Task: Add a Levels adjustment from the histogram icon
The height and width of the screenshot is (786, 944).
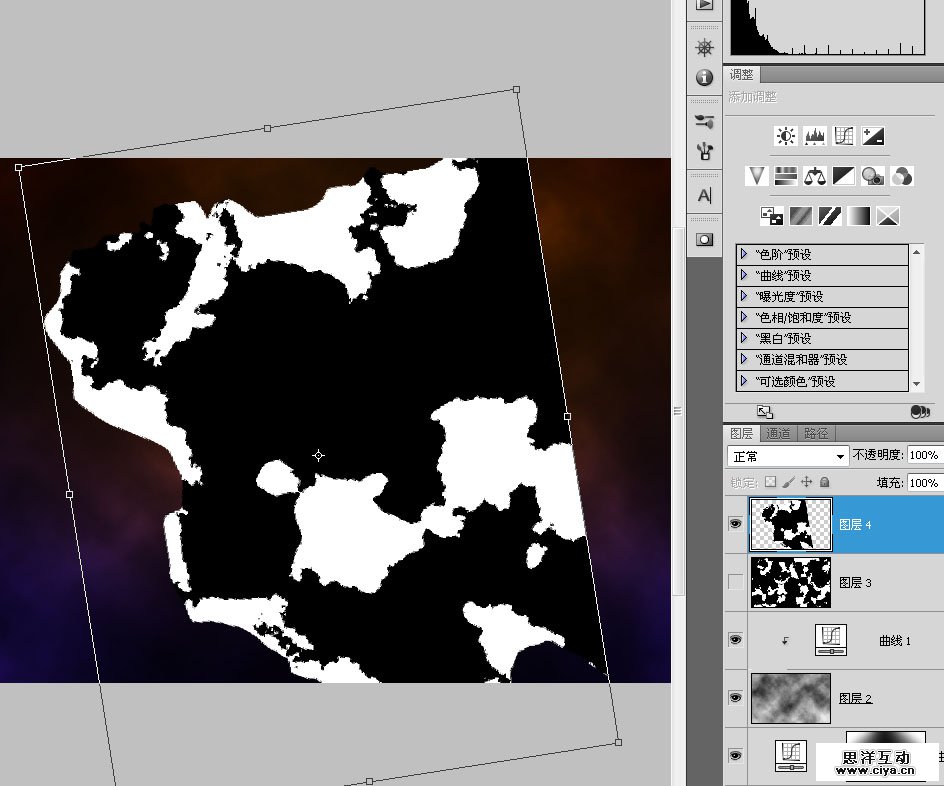Action: (x=815, y=136)
